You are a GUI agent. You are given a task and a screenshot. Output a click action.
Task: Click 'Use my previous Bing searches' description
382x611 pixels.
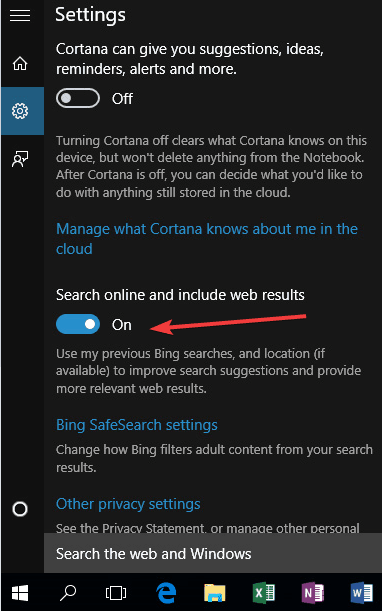[209, 371]
